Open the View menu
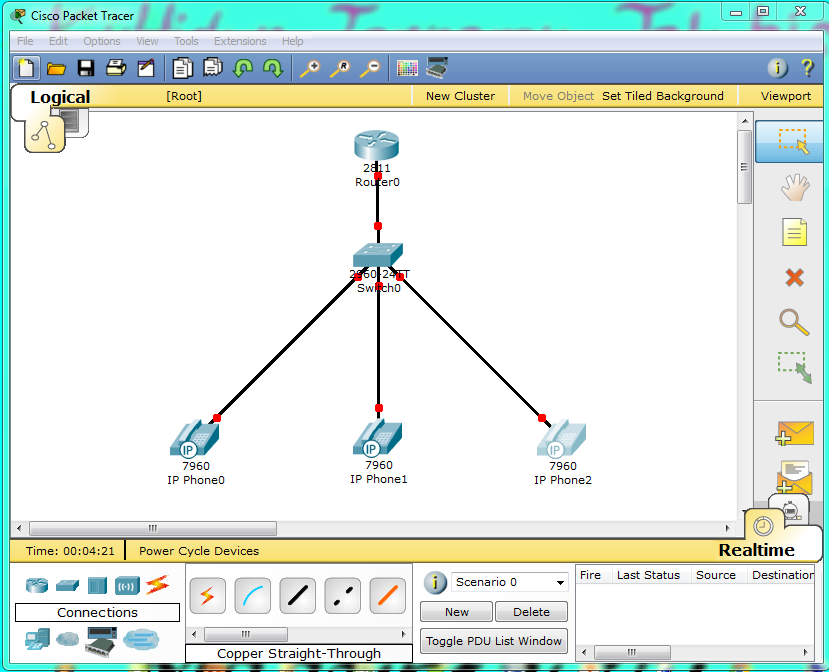The image size is (829, 672). click(147, 41)
